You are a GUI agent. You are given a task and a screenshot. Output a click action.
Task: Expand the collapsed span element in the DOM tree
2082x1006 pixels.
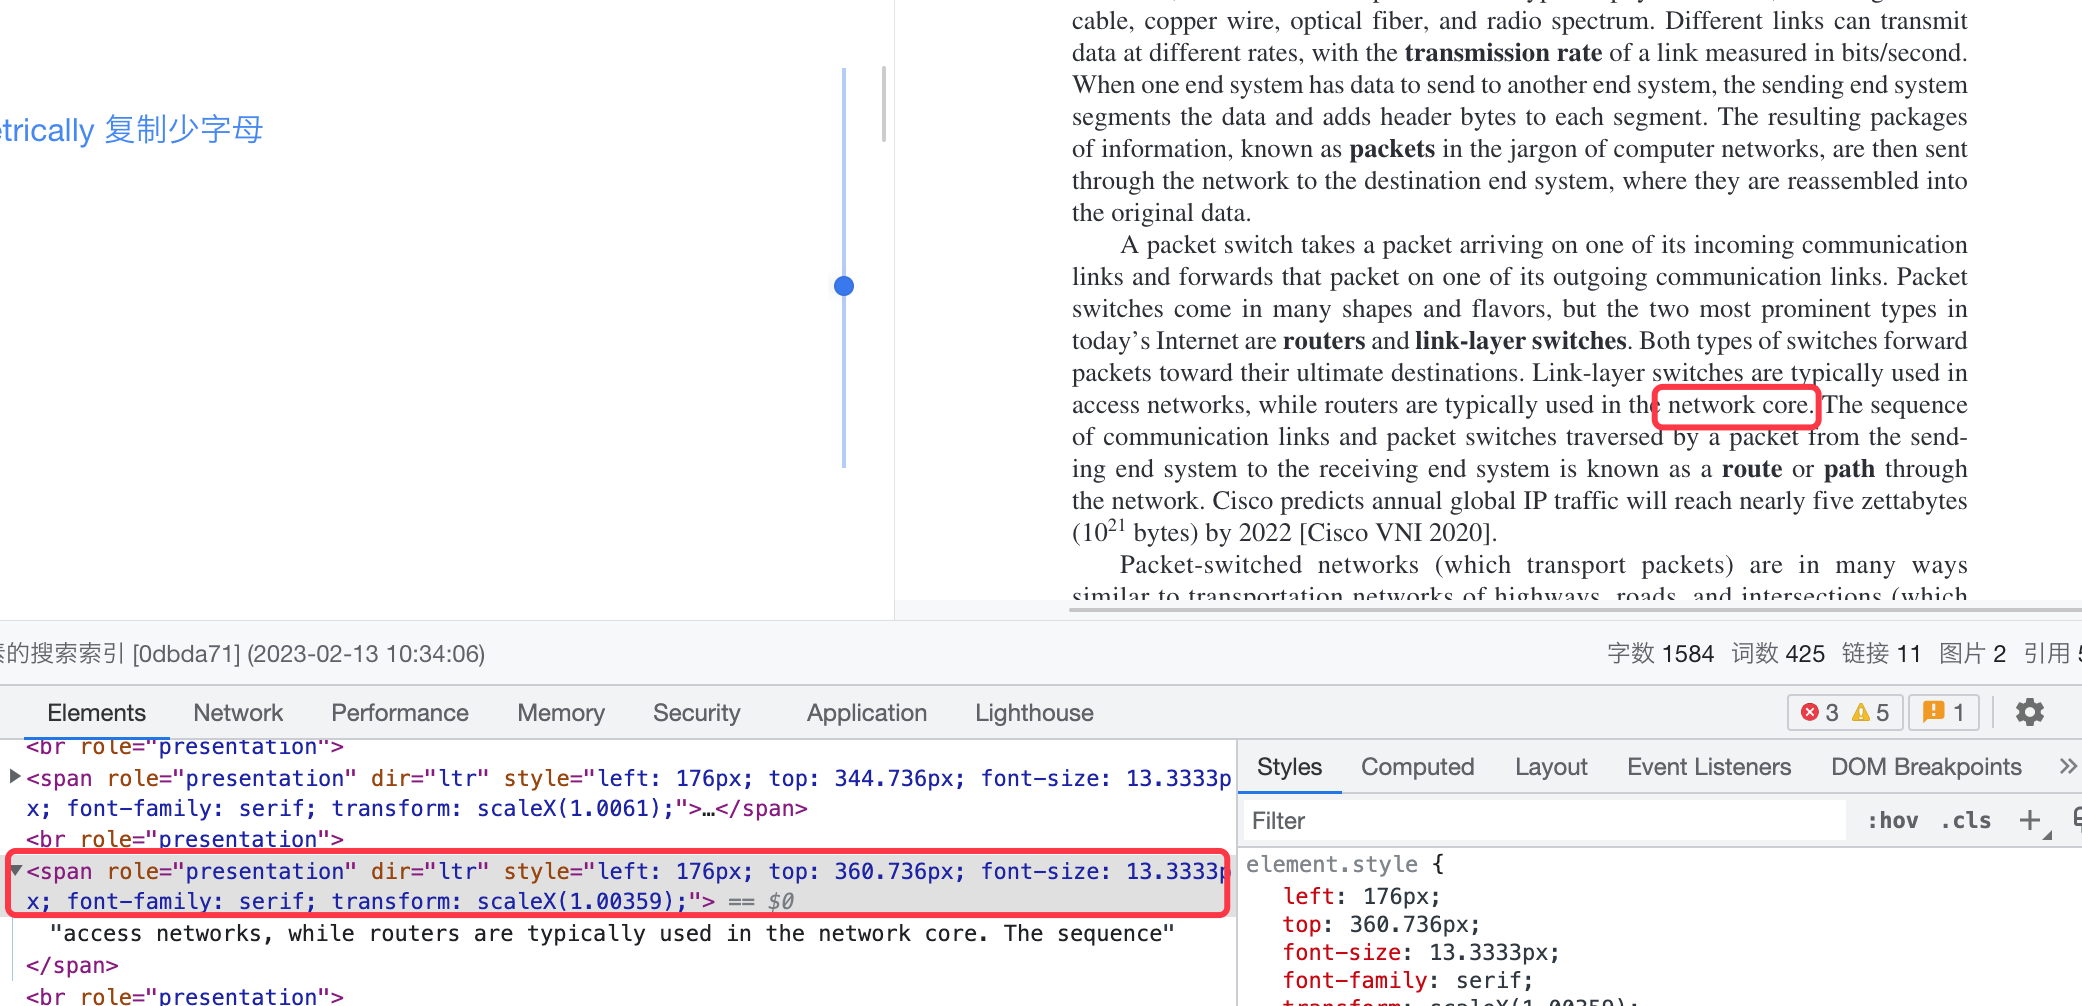click(x=14, y=777)
